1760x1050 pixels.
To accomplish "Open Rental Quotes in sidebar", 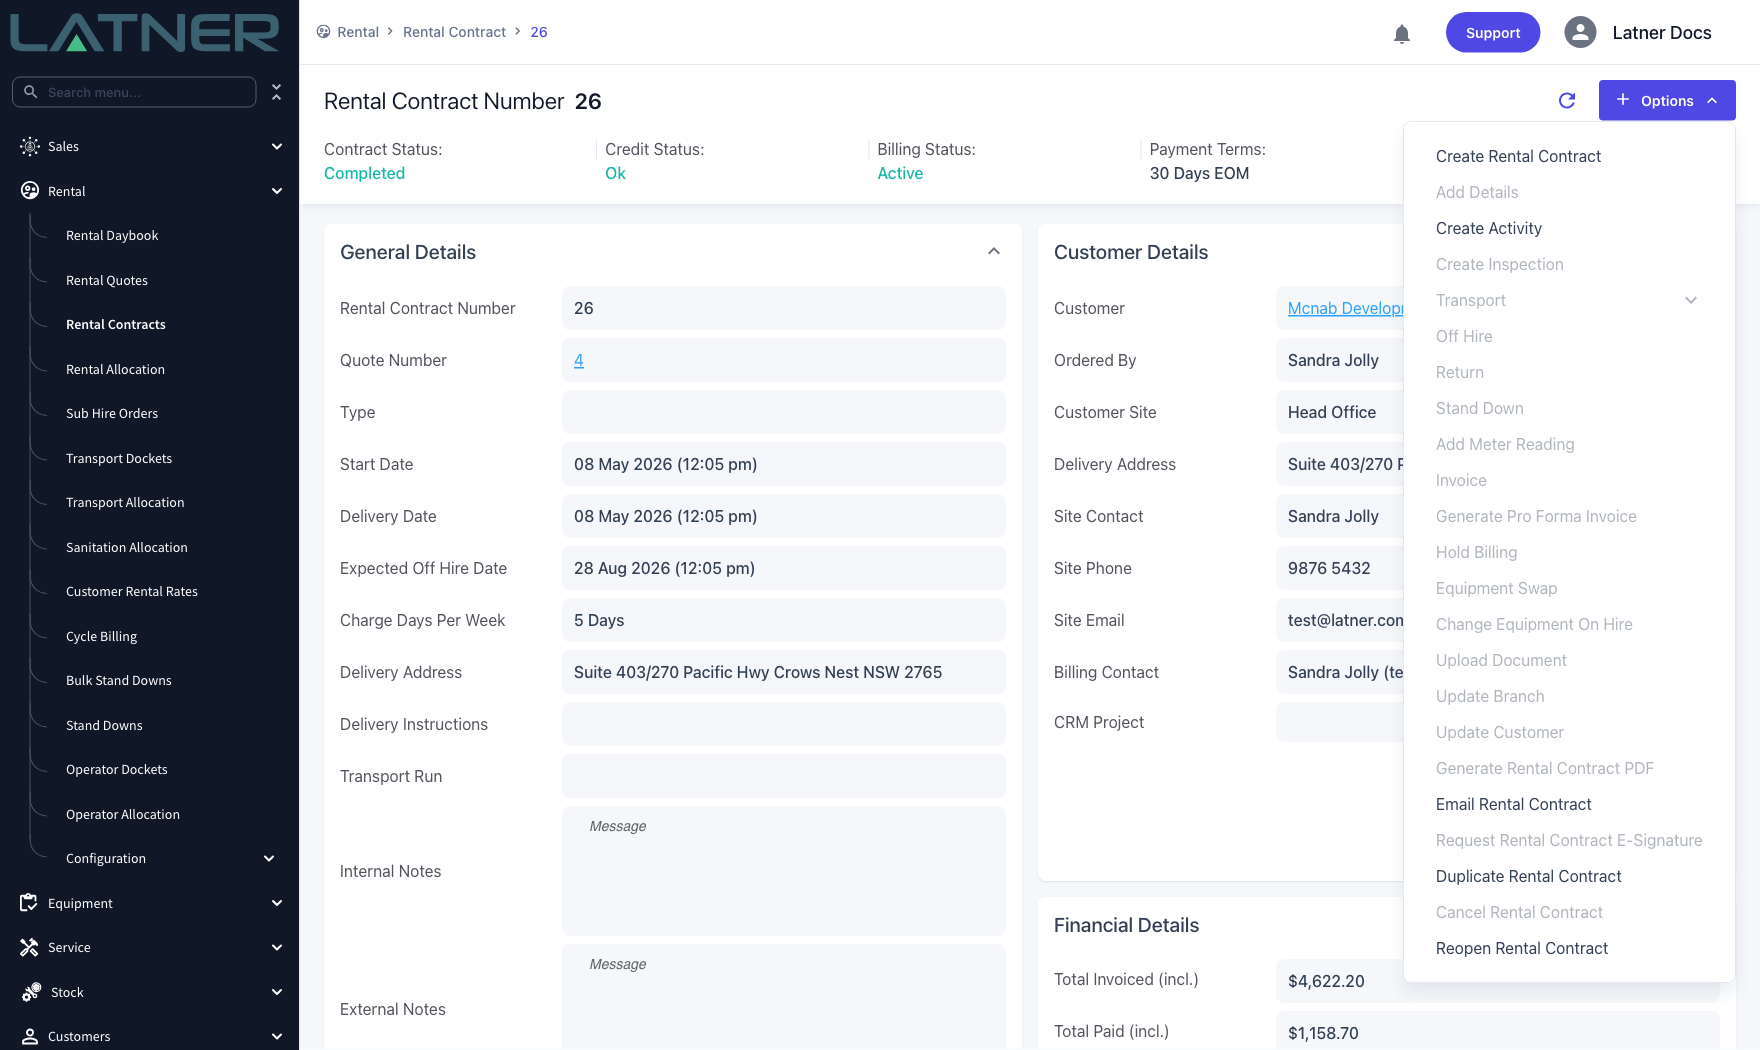I will 107,280.
